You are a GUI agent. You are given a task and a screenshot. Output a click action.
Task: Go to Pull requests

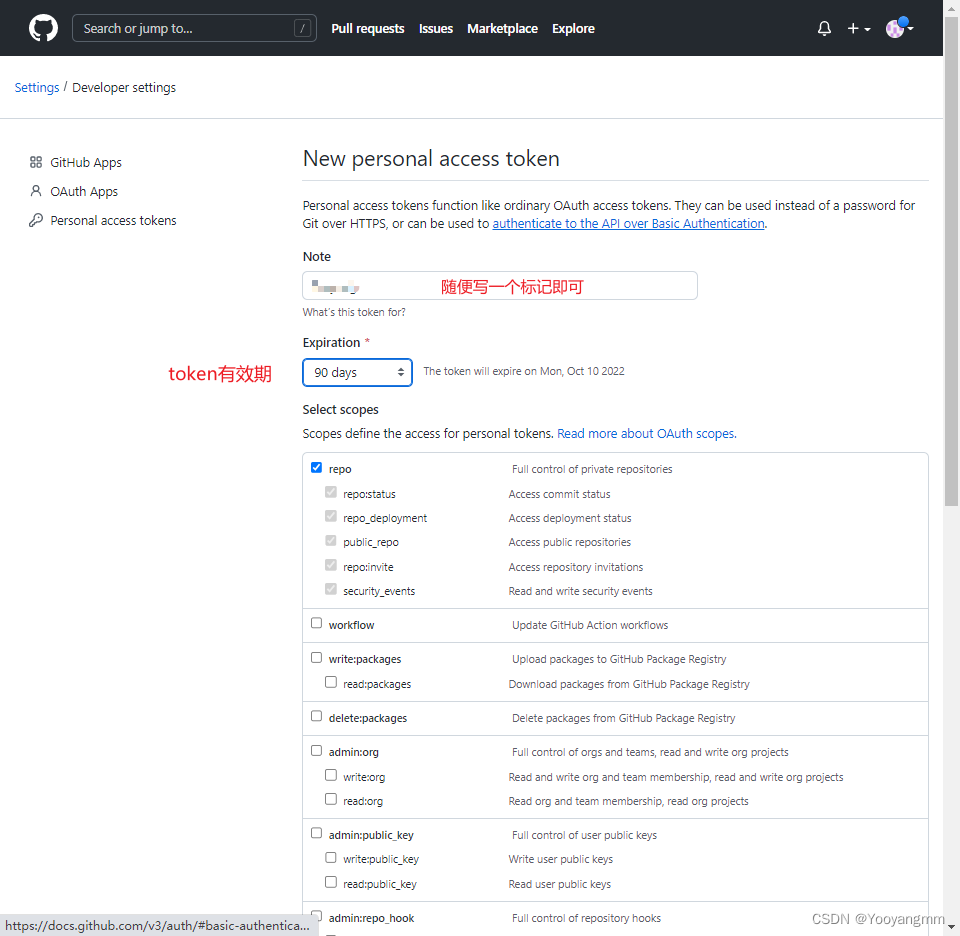pyautogui.click(x=367, y=28)
